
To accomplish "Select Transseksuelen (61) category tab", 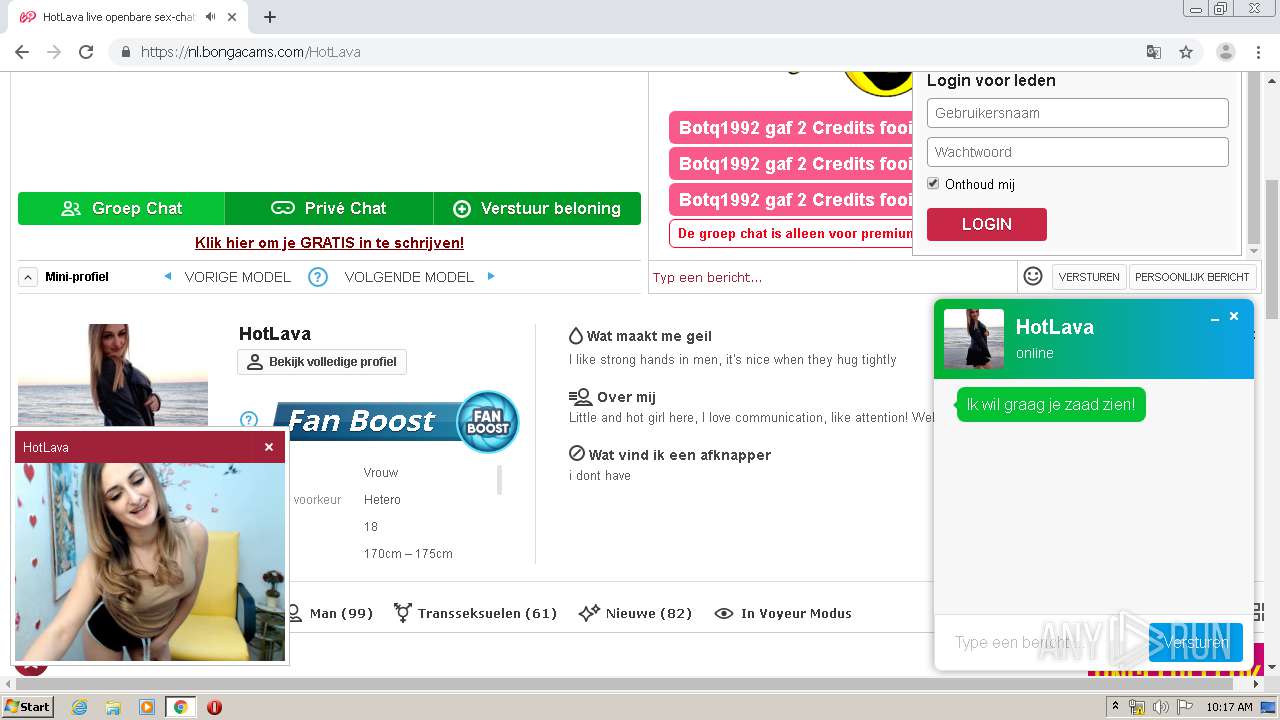I will tap(476, 613).
